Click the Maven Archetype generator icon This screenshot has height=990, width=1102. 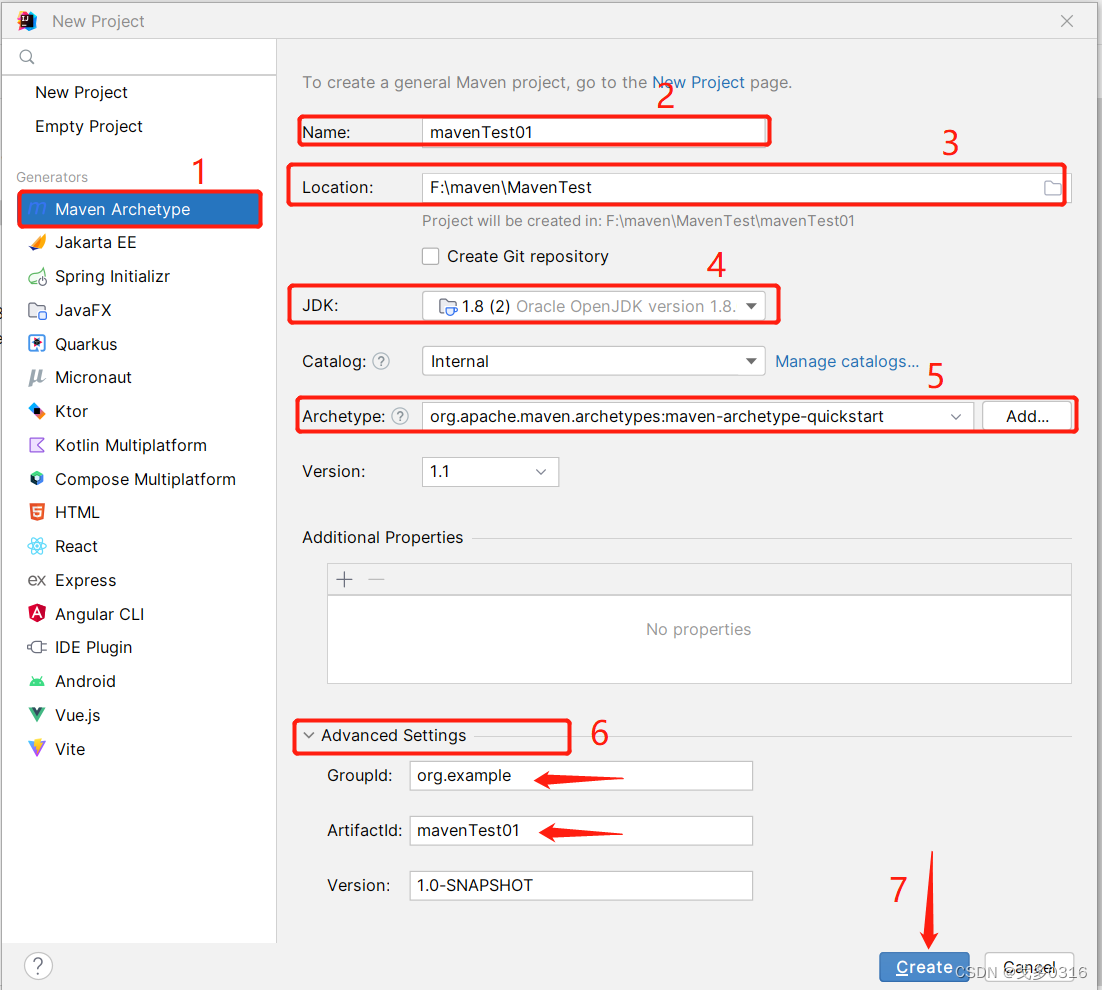coord(37,209)
